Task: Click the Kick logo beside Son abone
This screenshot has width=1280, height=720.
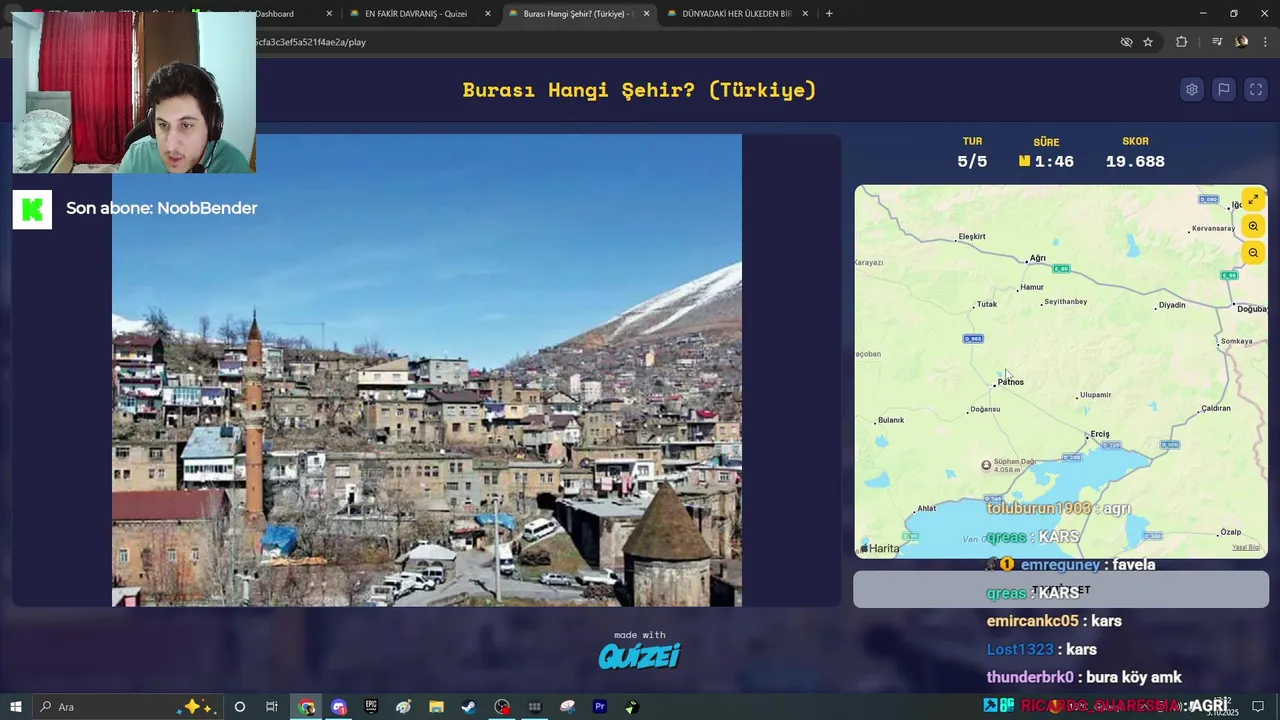Action: (32, 209)
